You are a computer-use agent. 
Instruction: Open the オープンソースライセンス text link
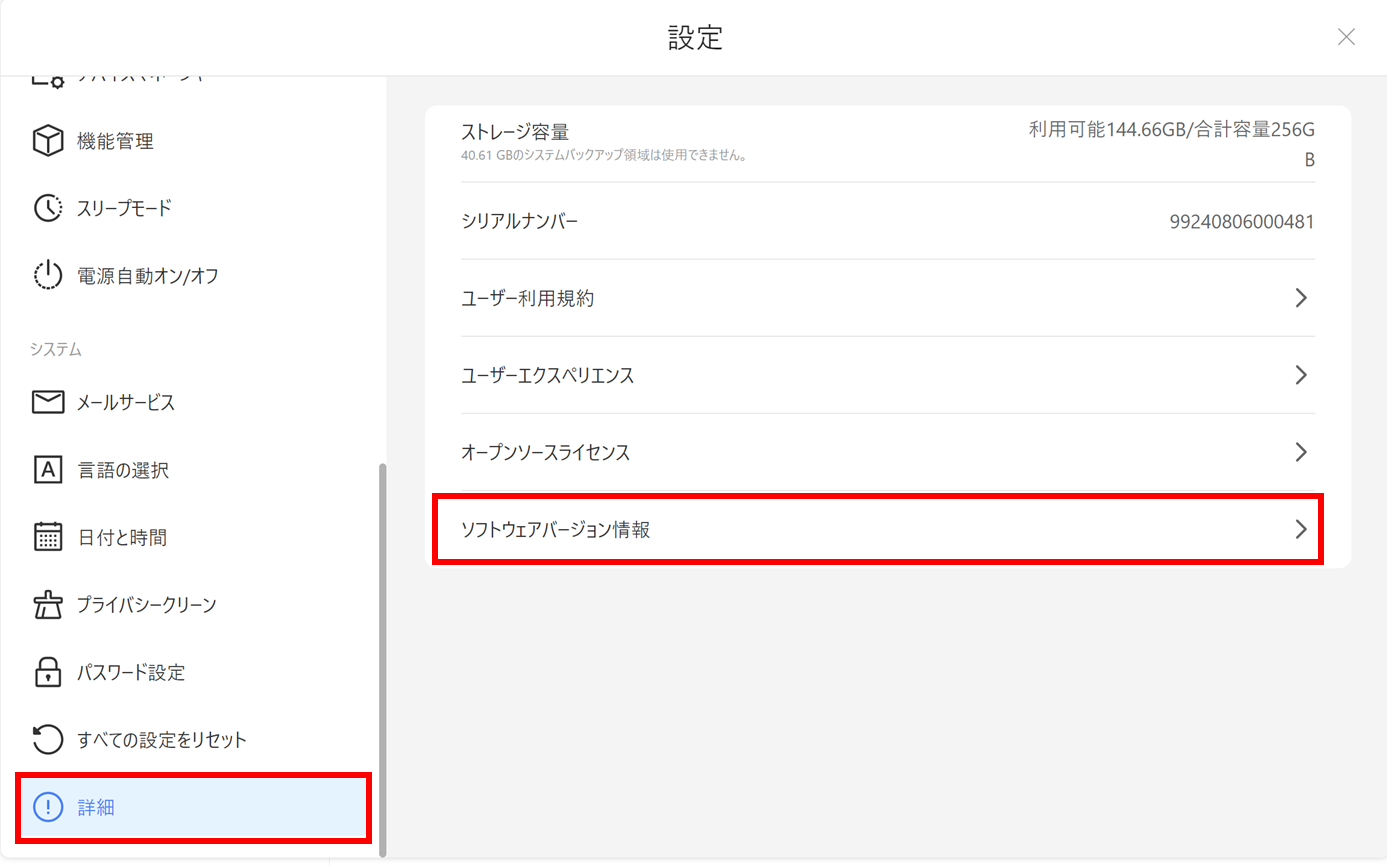[545, 452]
